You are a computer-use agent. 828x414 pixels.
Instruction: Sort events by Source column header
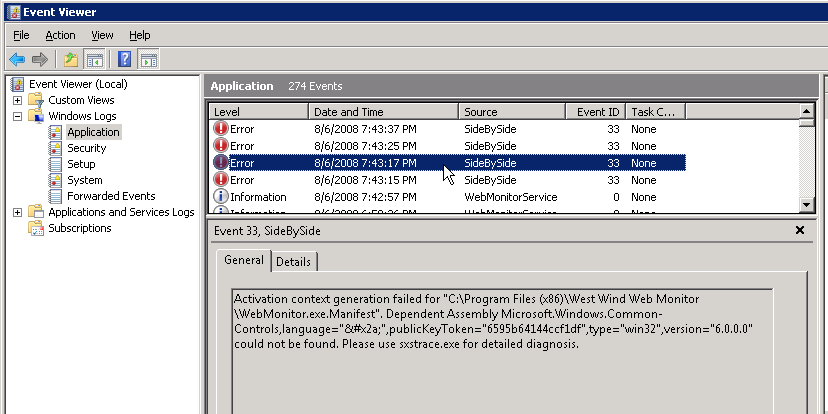click(511, 112)
